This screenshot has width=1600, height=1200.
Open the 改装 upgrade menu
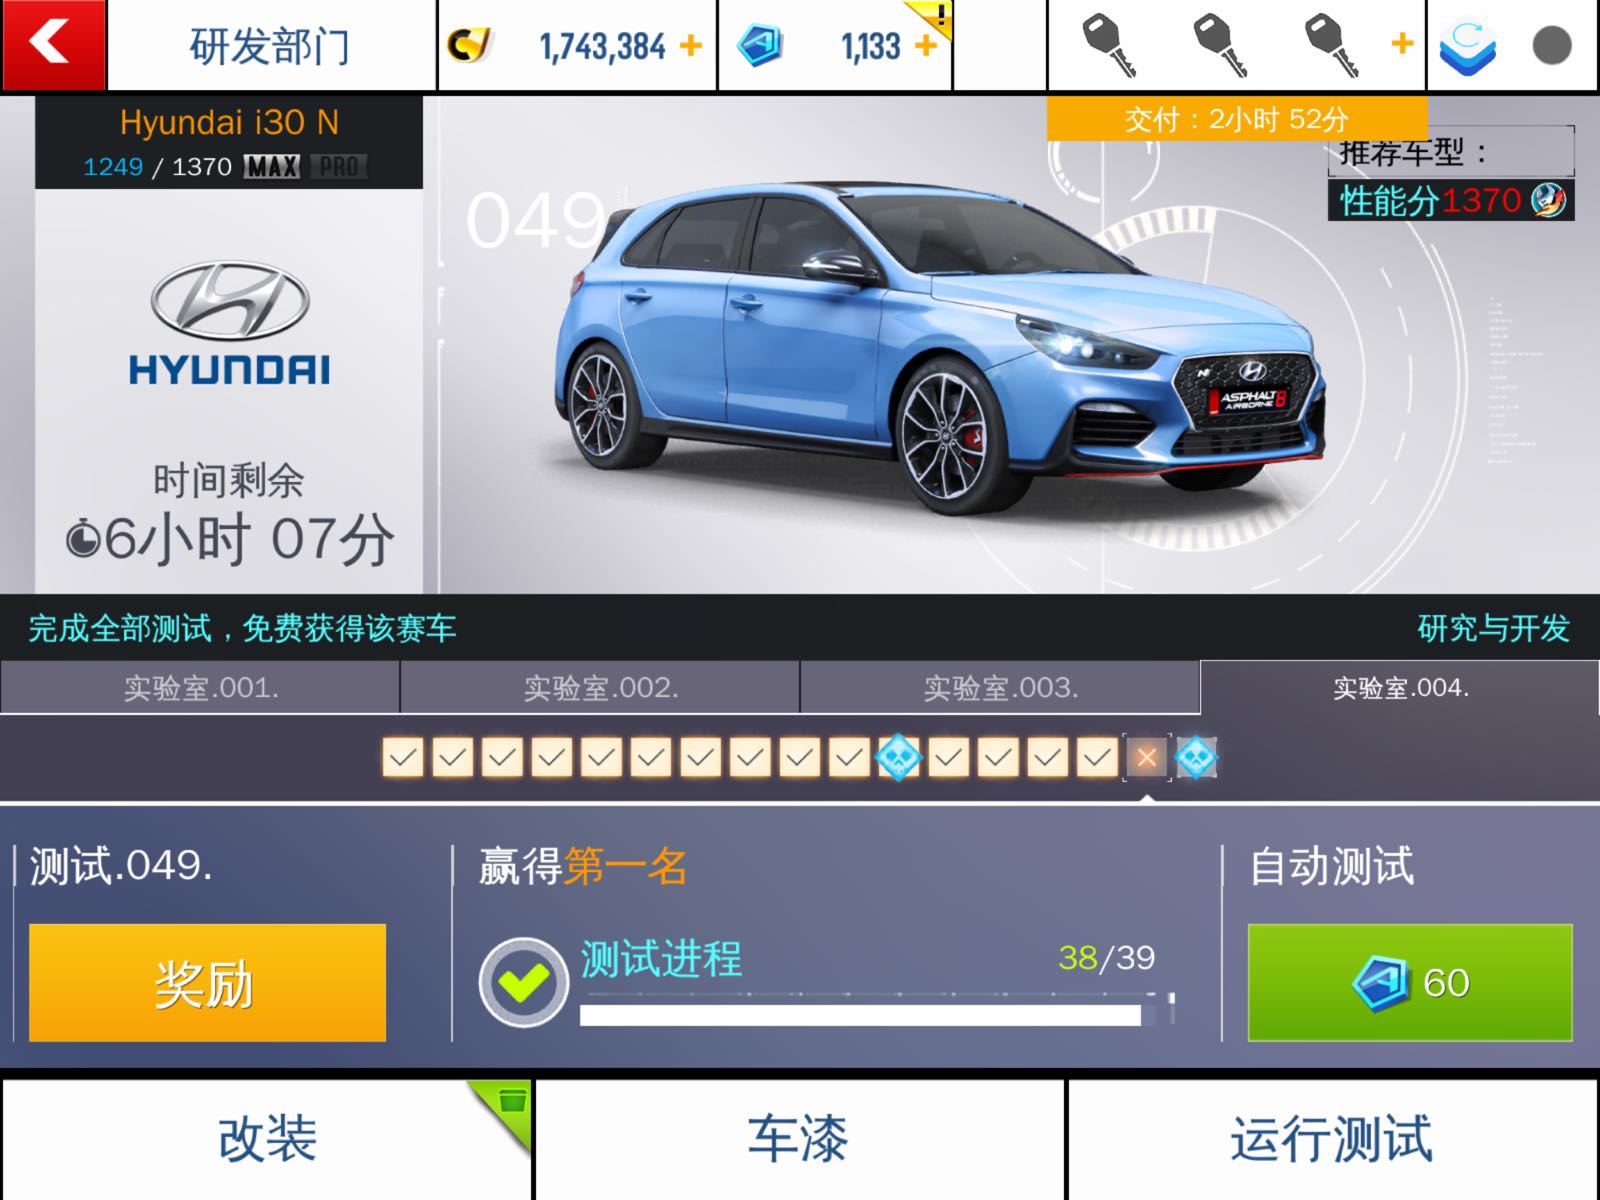click(267, 1138)
